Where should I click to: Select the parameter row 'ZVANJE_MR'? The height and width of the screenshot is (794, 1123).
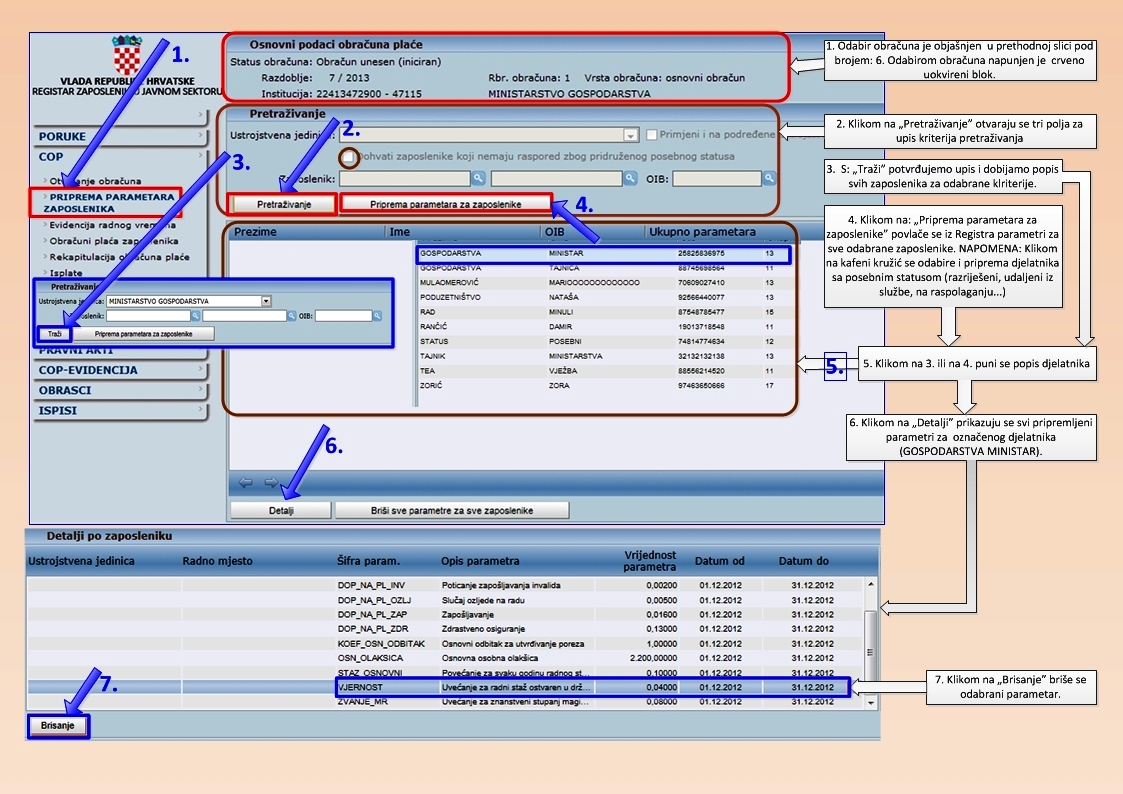coord(445,702)
